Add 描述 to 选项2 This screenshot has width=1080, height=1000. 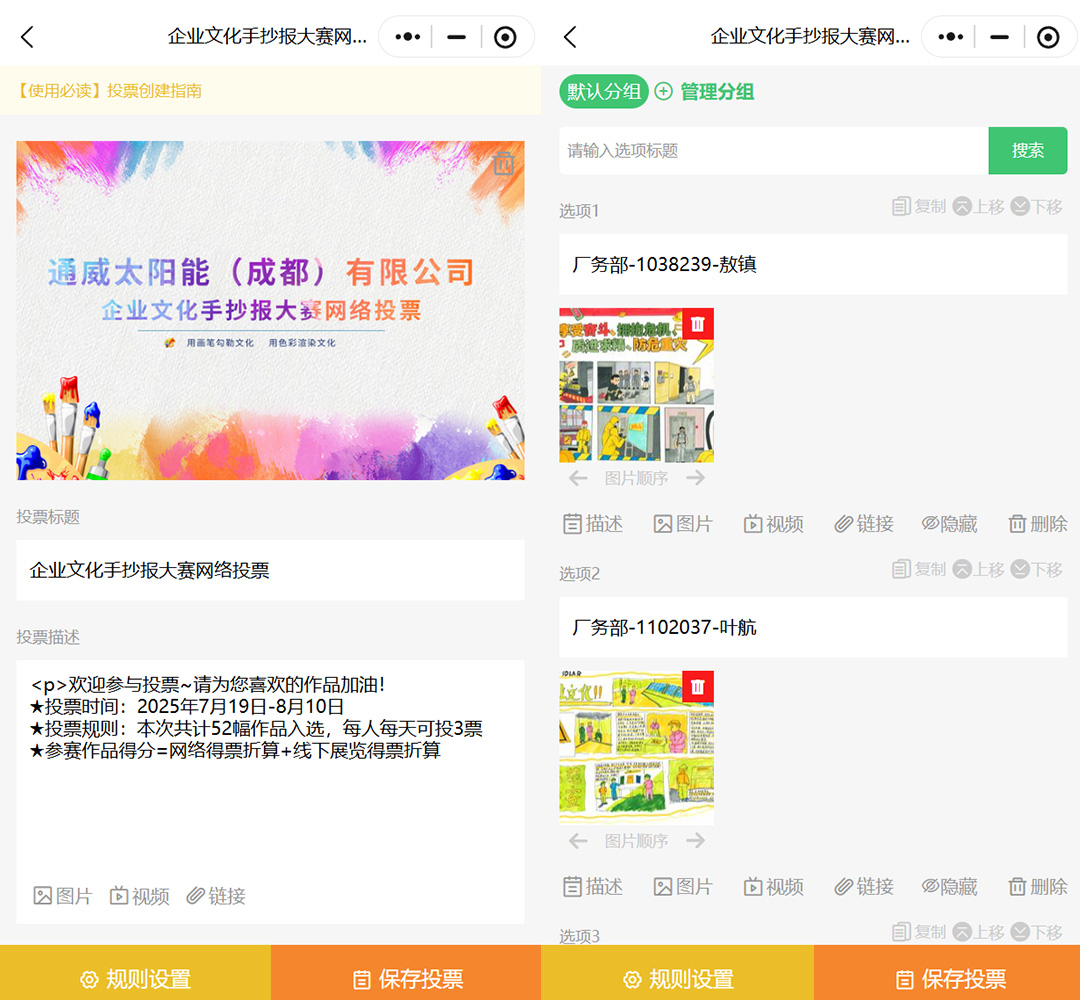593,886
